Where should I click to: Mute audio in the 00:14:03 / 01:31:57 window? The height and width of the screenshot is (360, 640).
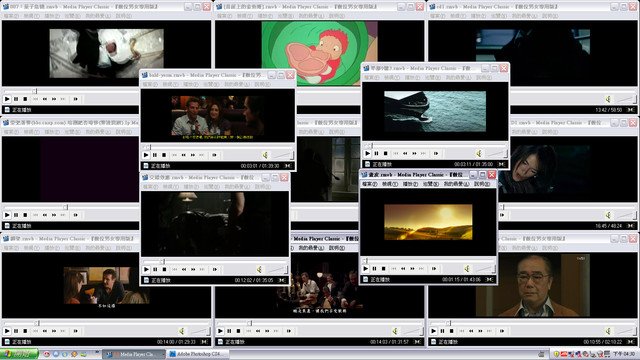pyautogui.click(x=395, y=331)
